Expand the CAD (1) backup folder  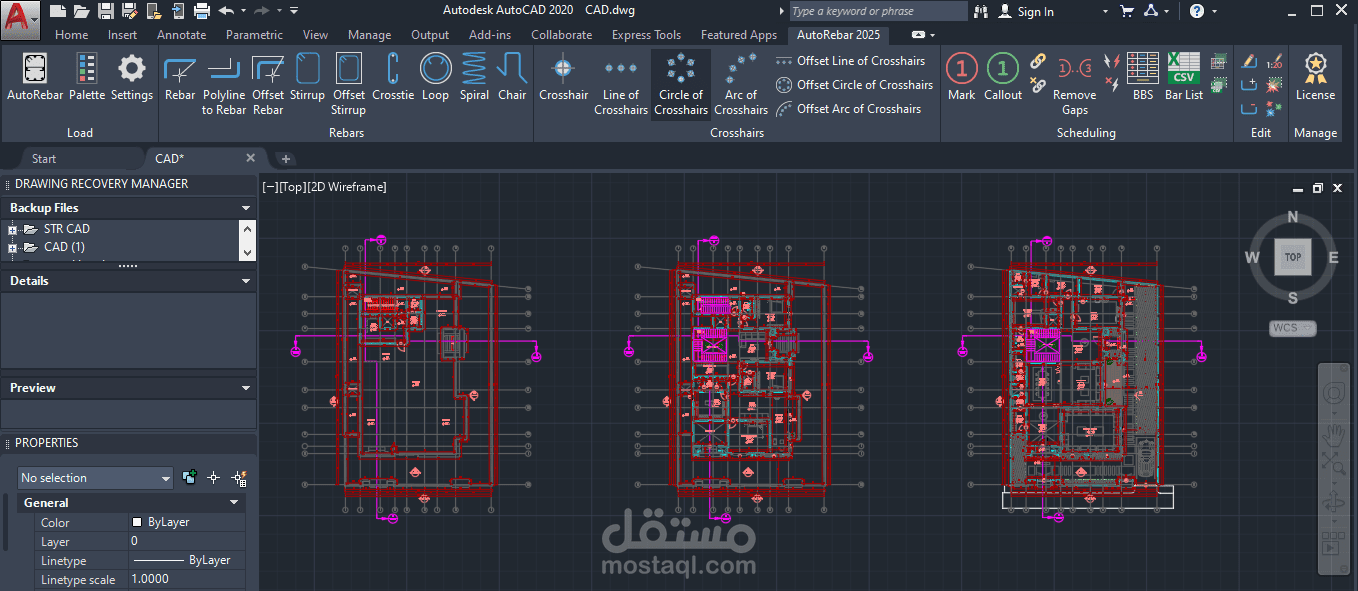coord(12,247)
